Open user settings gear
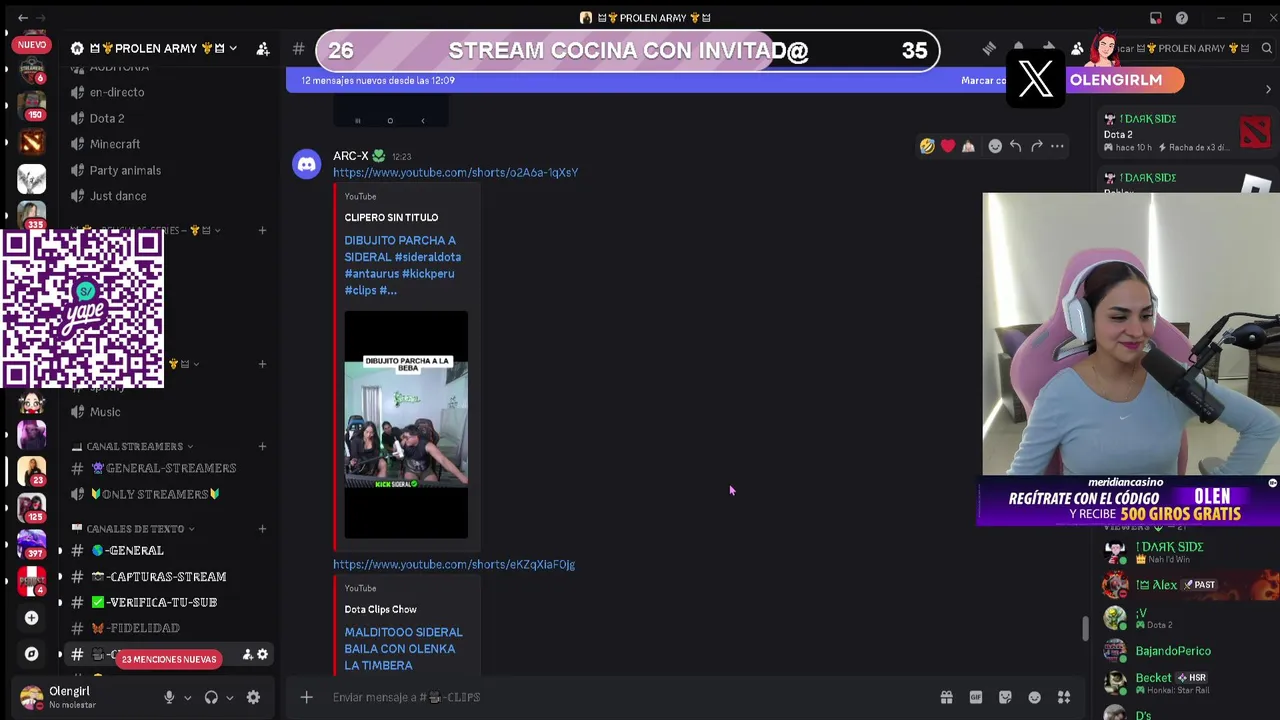Screen dimensions: 1280x720 pos(253,697)
